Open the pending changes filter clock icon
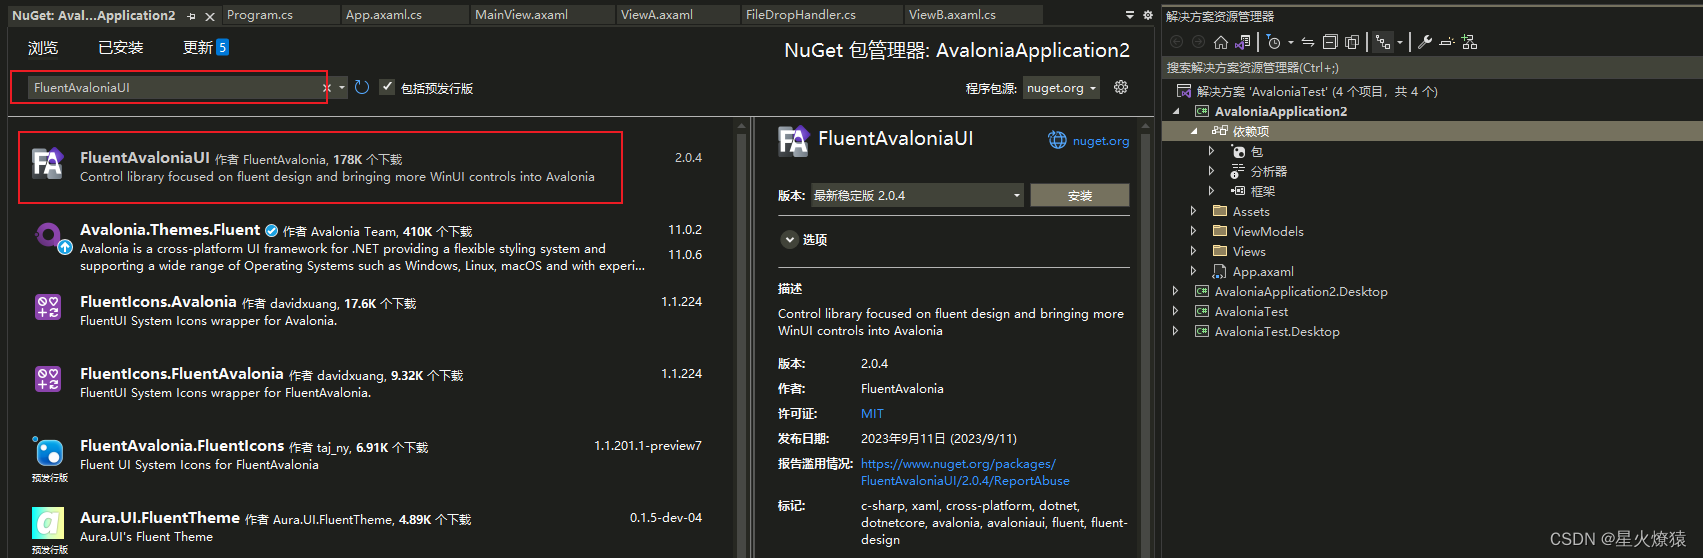 pos(1273,42)
